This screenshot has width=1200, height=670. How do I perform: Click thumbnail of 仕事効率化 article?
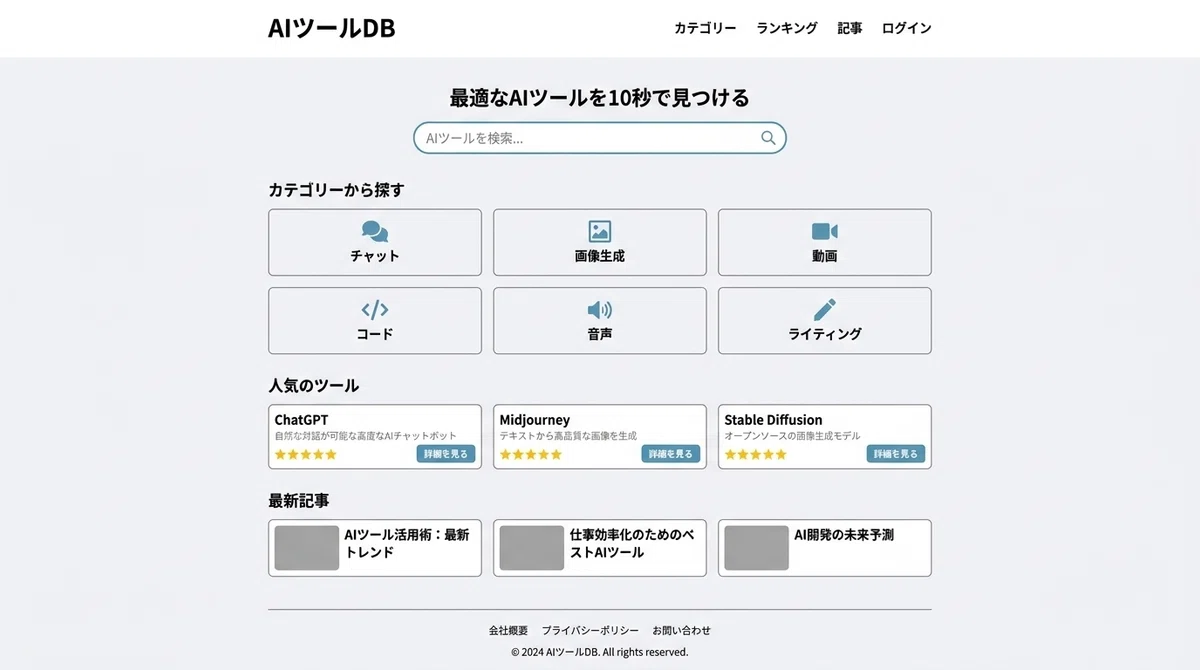[532, 548]
